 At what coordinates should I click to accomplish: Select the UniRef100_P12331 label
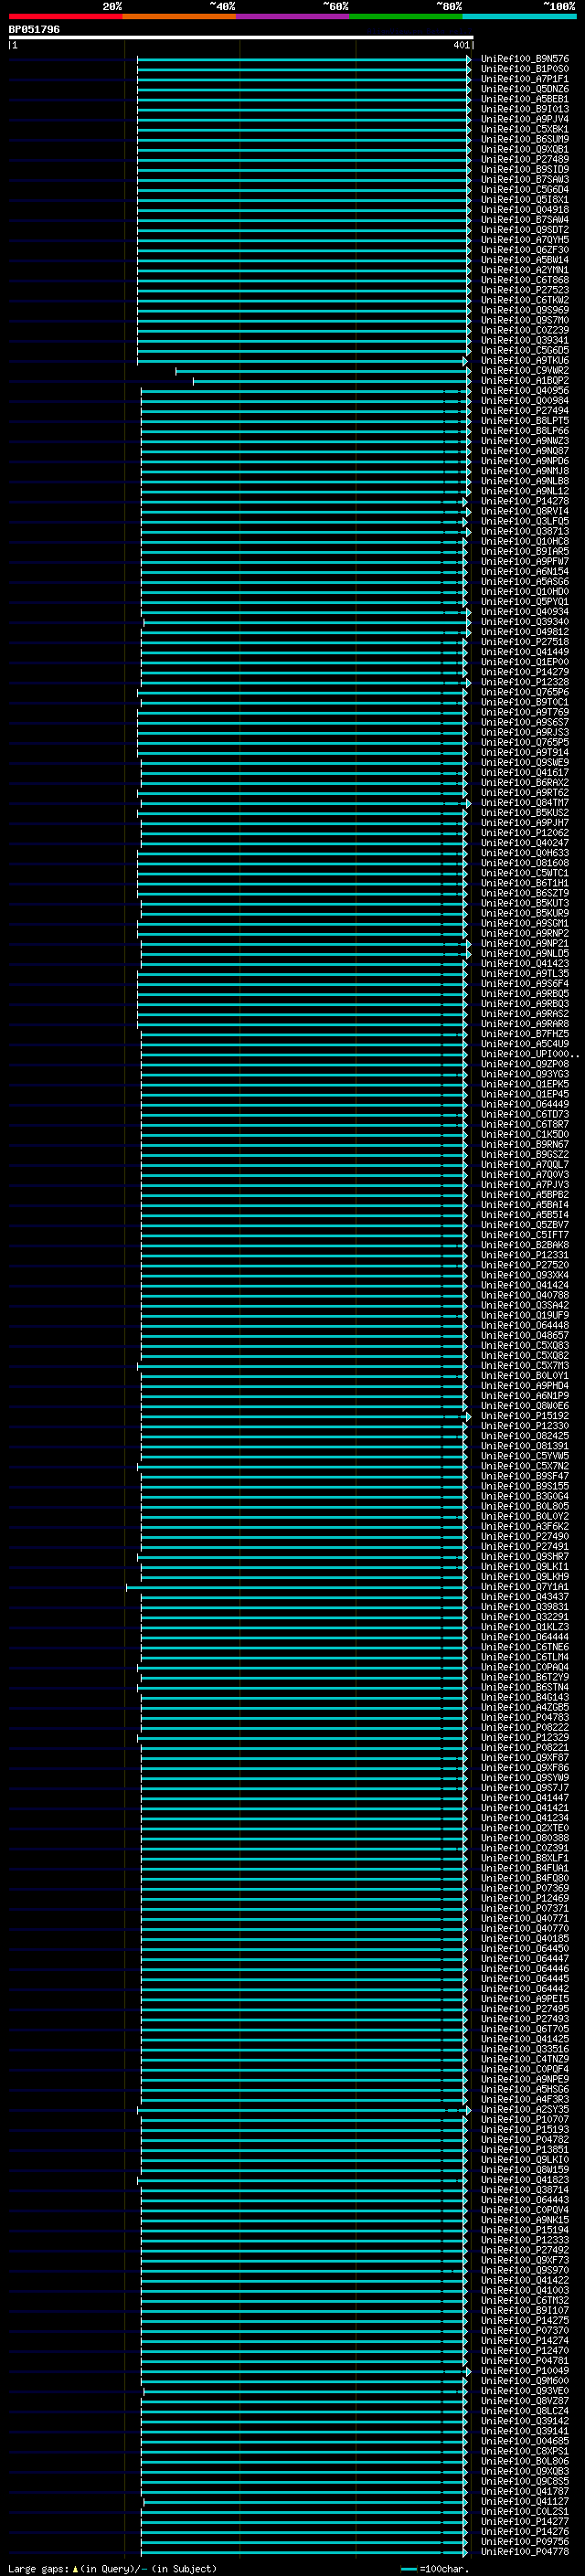click(524, 1254)
